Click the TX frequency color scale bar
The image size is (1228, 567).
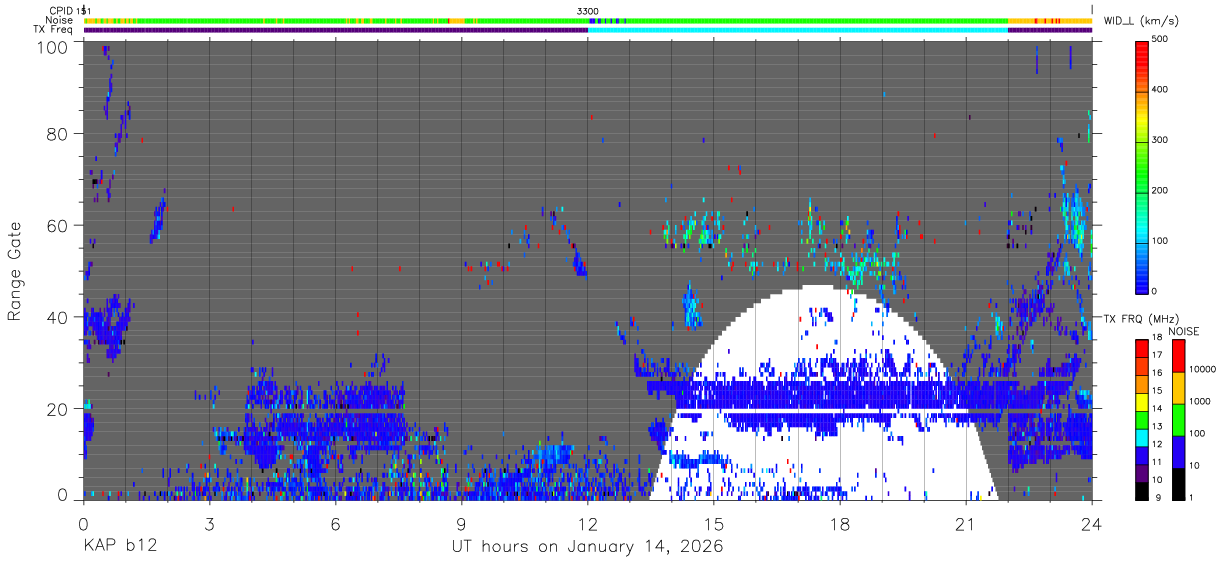pyautogui.click(x=1142, y=419)
